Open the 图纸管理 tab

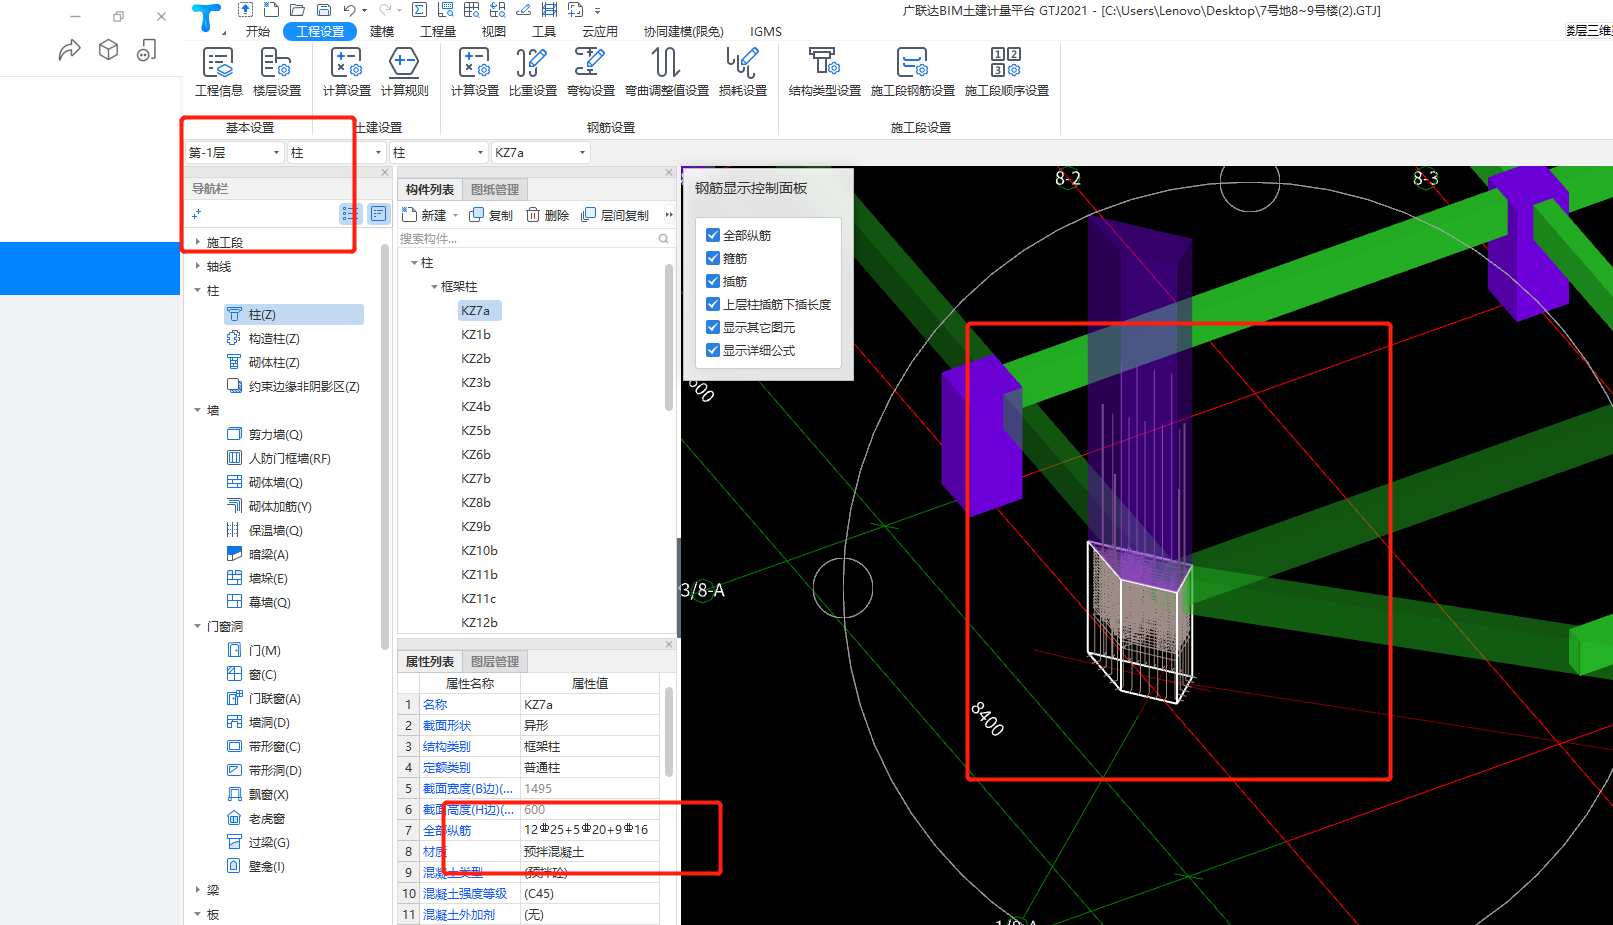tap(495, 189)
